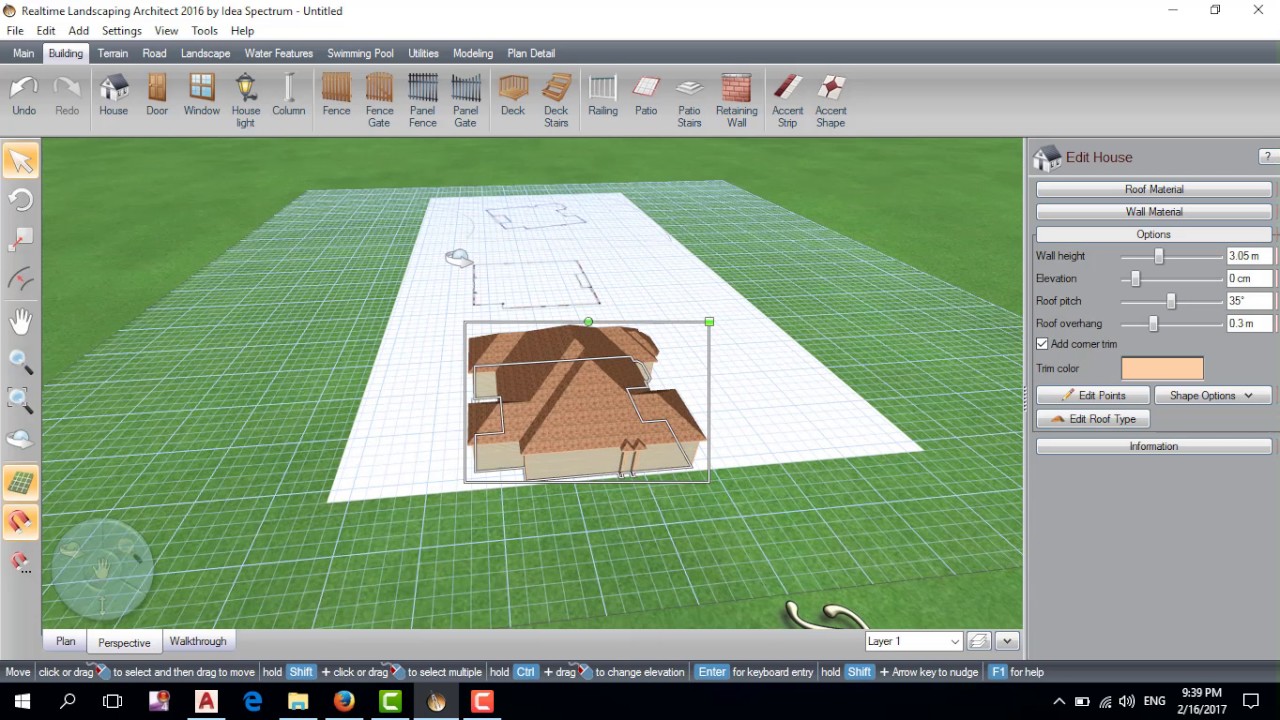Click the Edit Points button
The image size is (1280, 720).
coord(1093,396)
